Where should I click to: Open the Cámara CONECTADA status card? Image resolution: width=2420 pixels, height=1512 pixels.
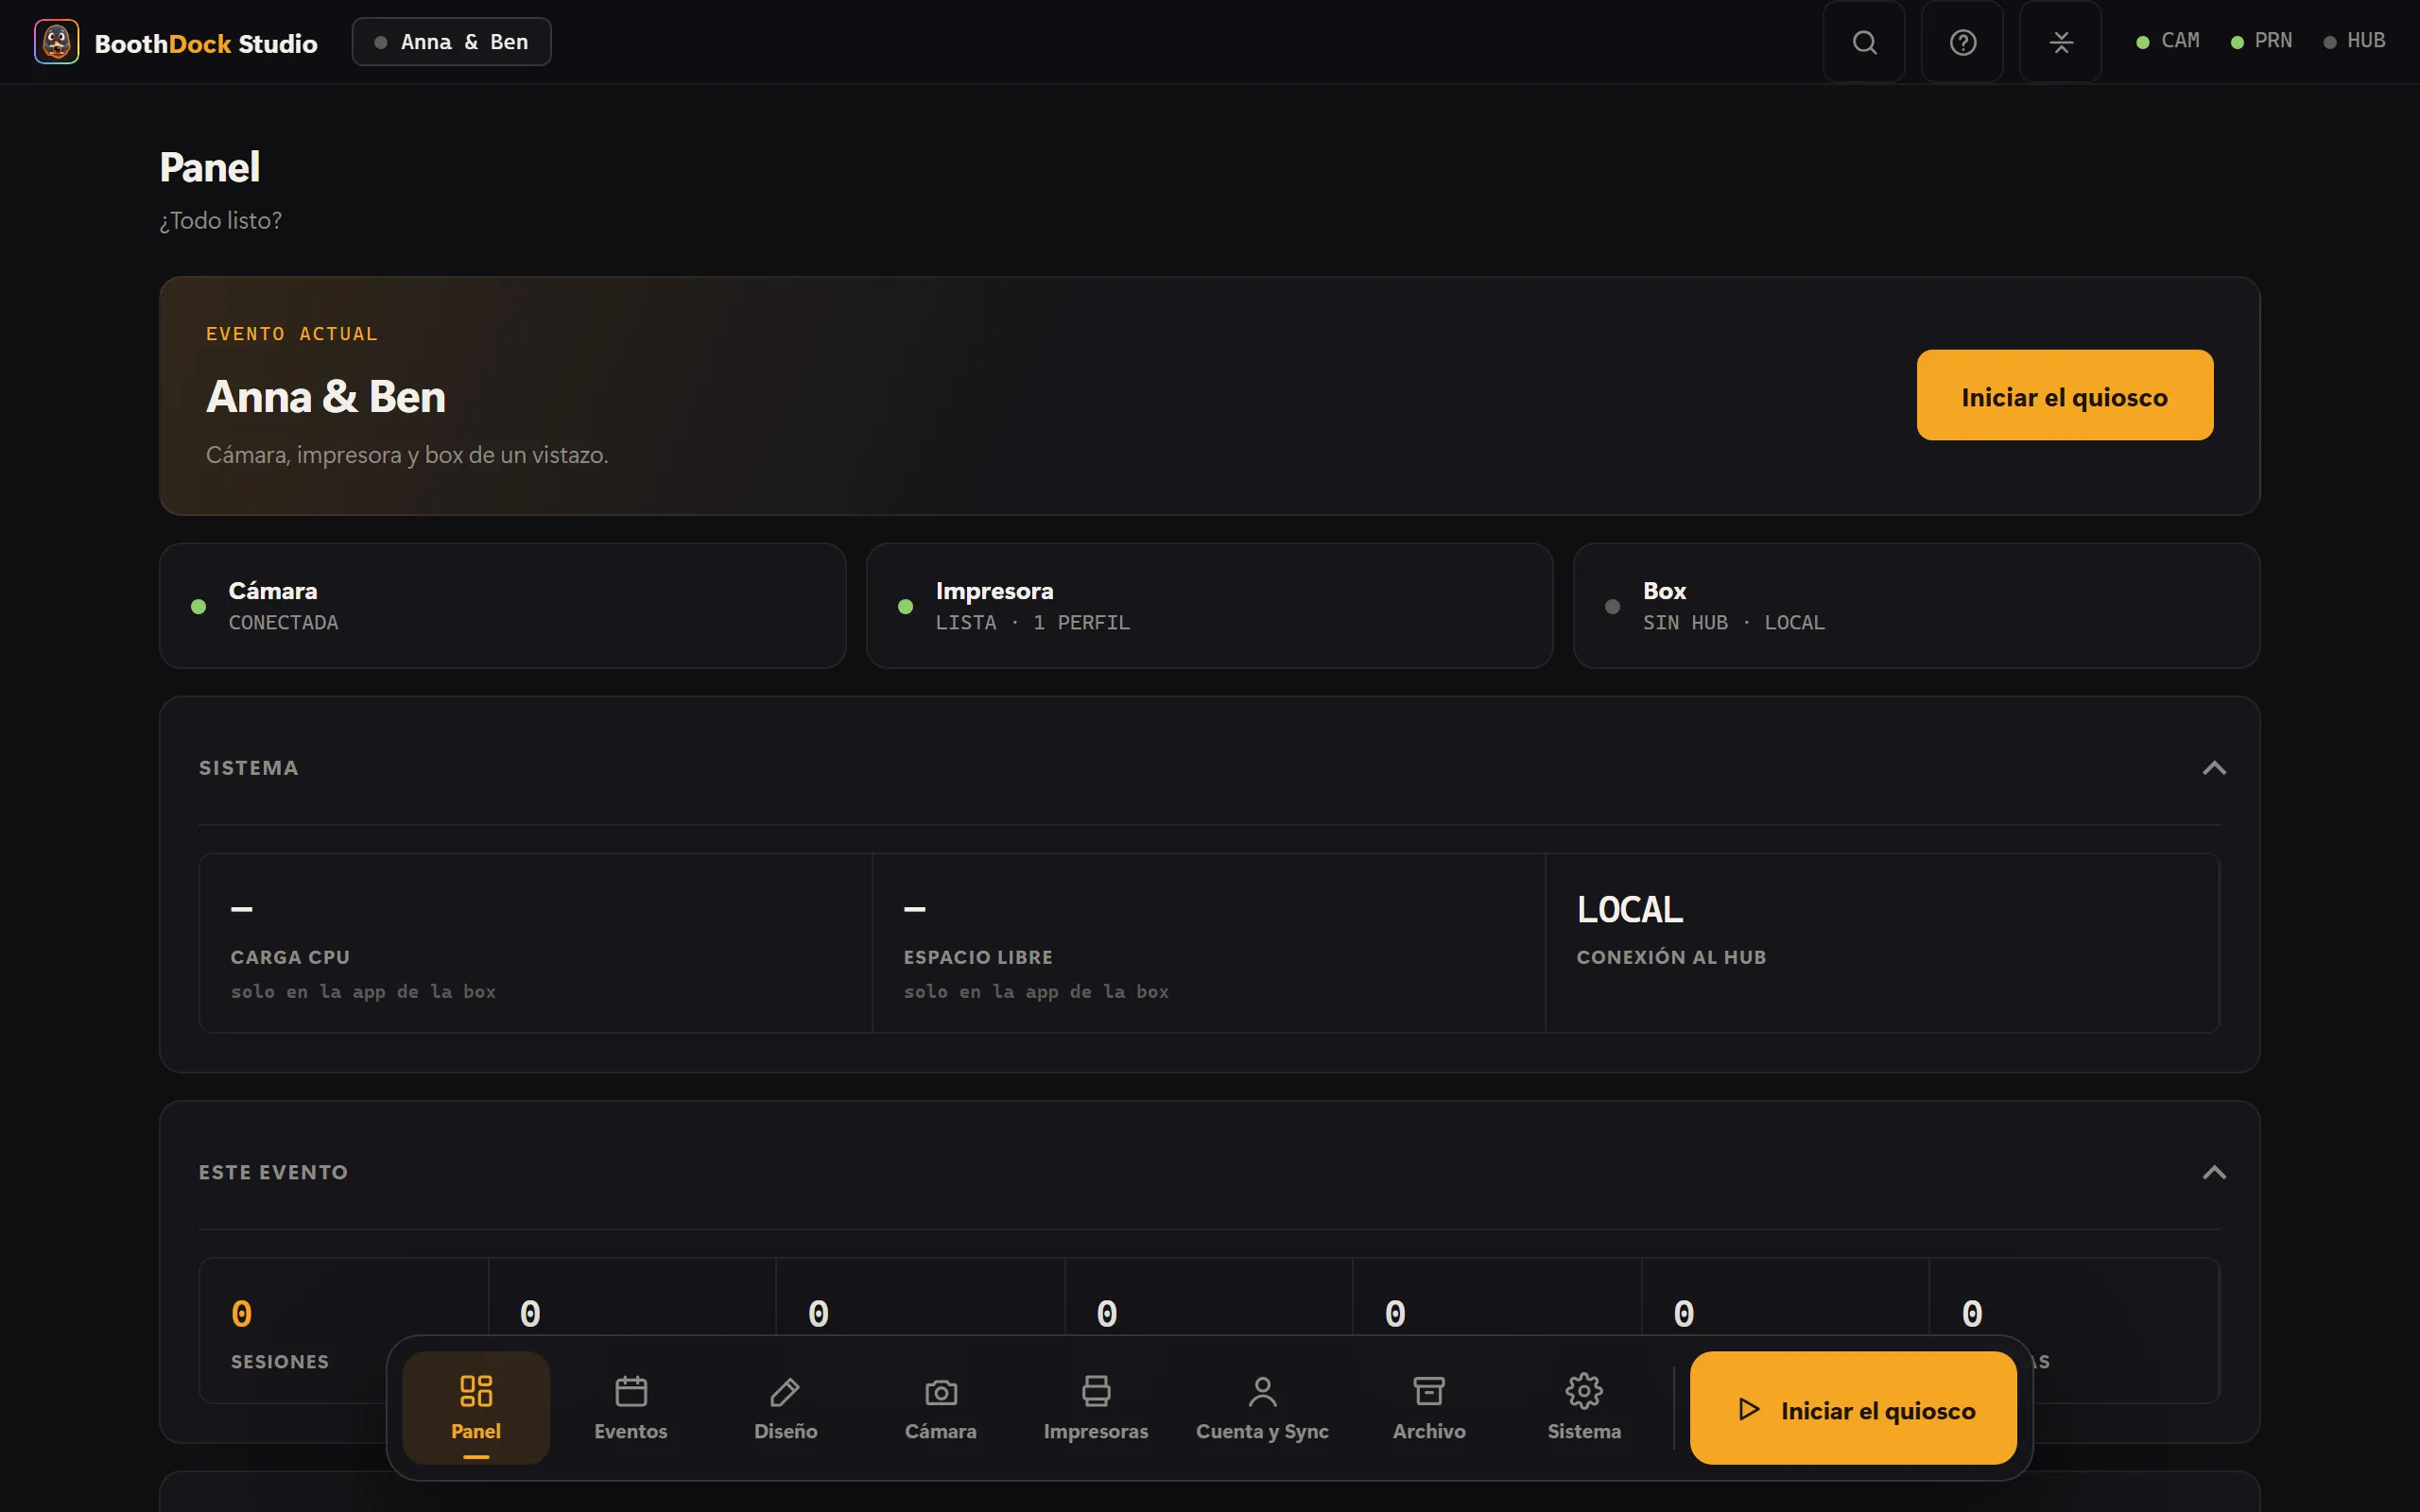[503, 606]
